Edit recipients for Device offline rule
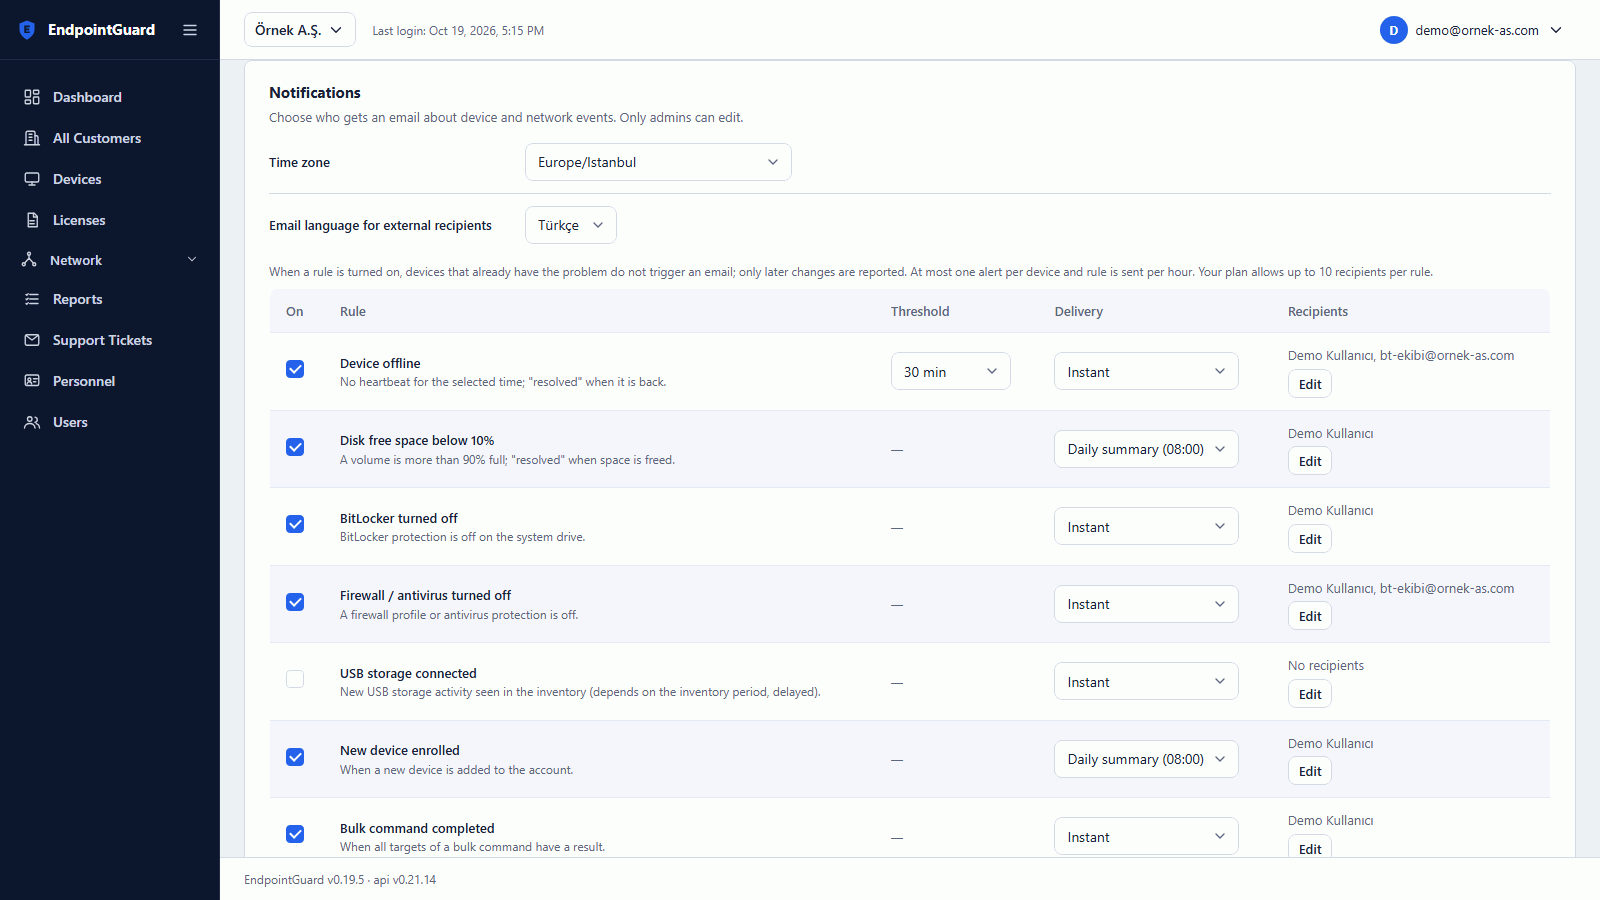The height and width of the screenshot is (900, 1600). (1310, 384)
